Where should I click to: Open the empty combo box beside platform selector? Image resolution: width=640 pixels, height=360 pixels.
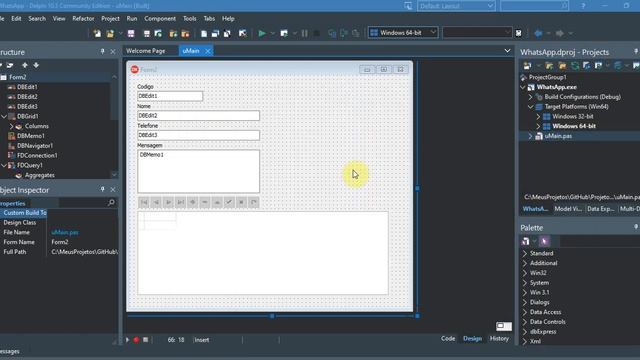(x=477, y=33)
